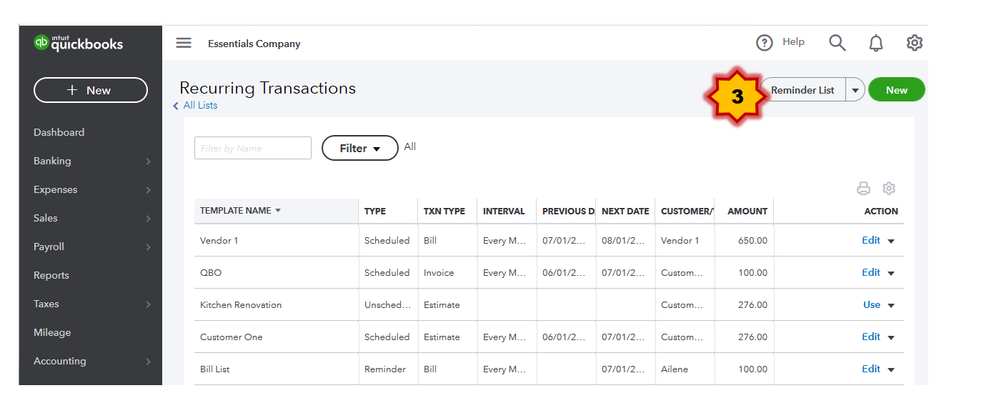Go to Reports in the sidebar
The image size is (999, 403).
point(51,275)
